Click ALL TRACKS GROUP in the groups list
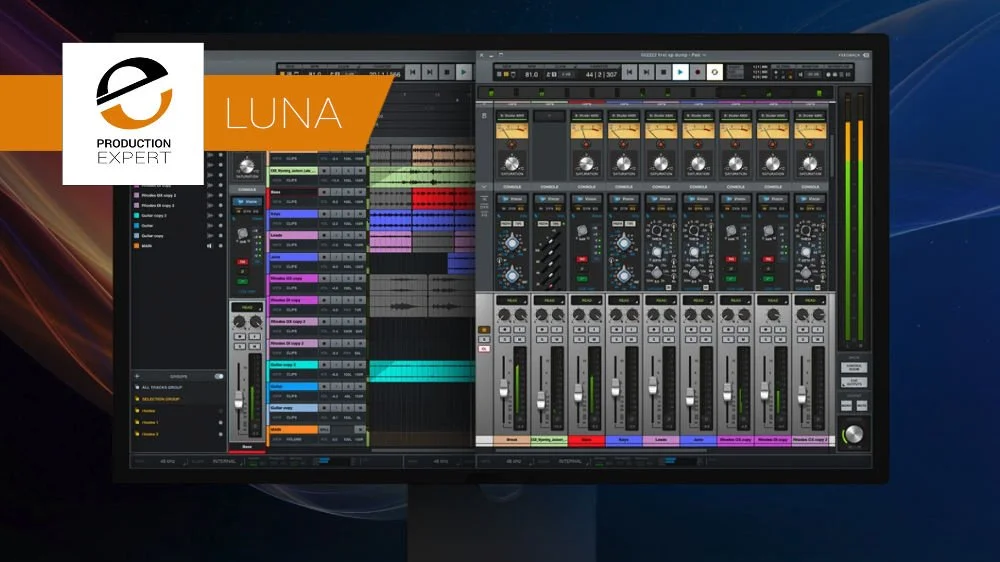 [x=161, y=387]
